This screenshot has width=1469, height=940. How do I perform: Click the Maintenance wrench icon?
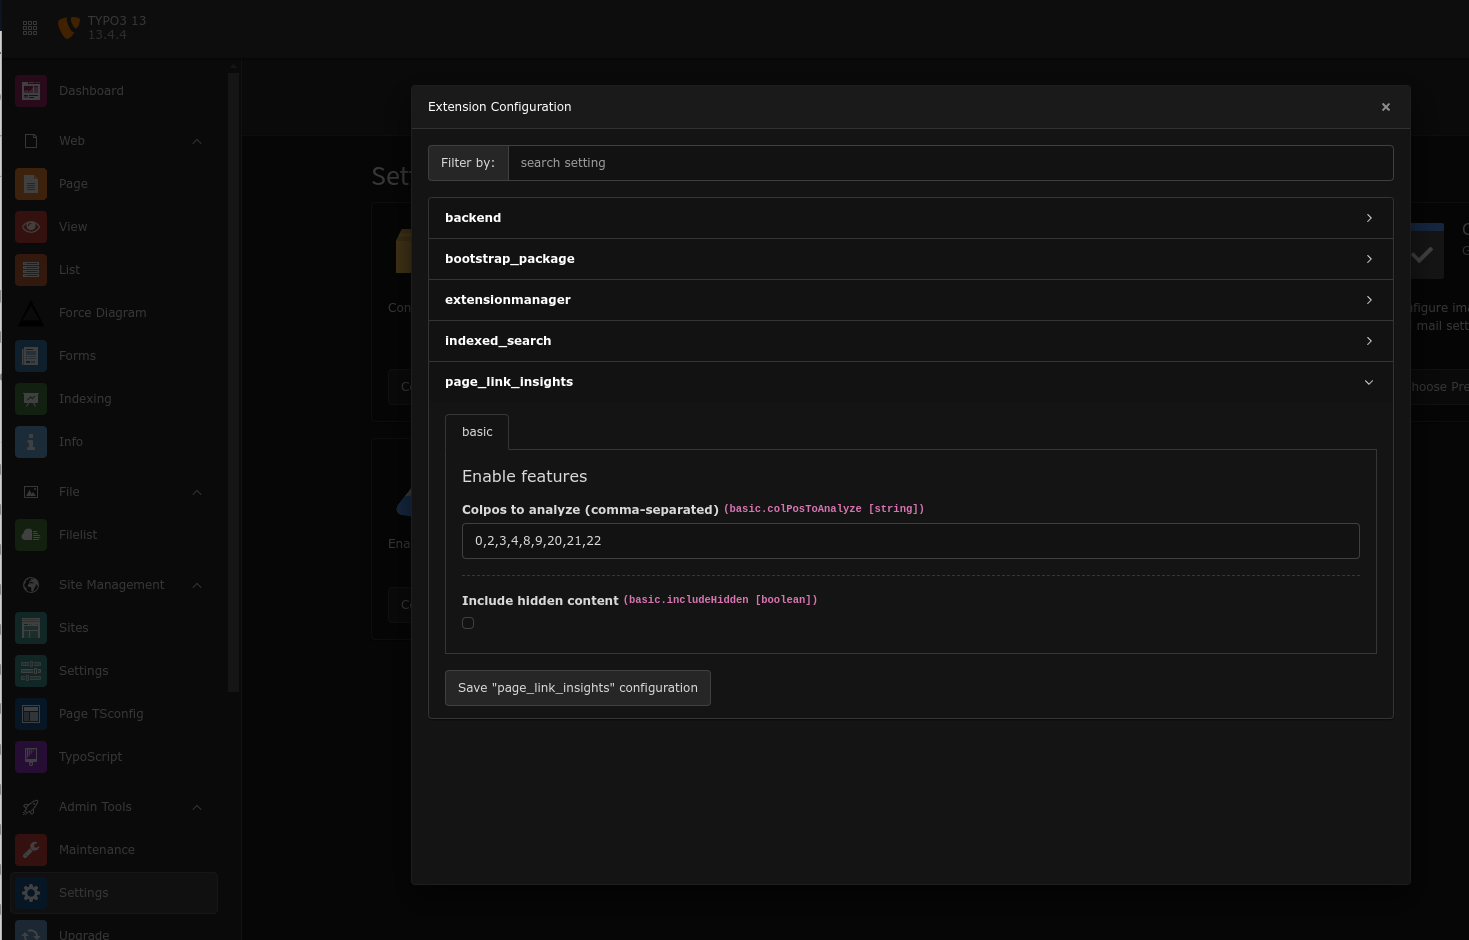pyautogui.click(x=31, y=850)
